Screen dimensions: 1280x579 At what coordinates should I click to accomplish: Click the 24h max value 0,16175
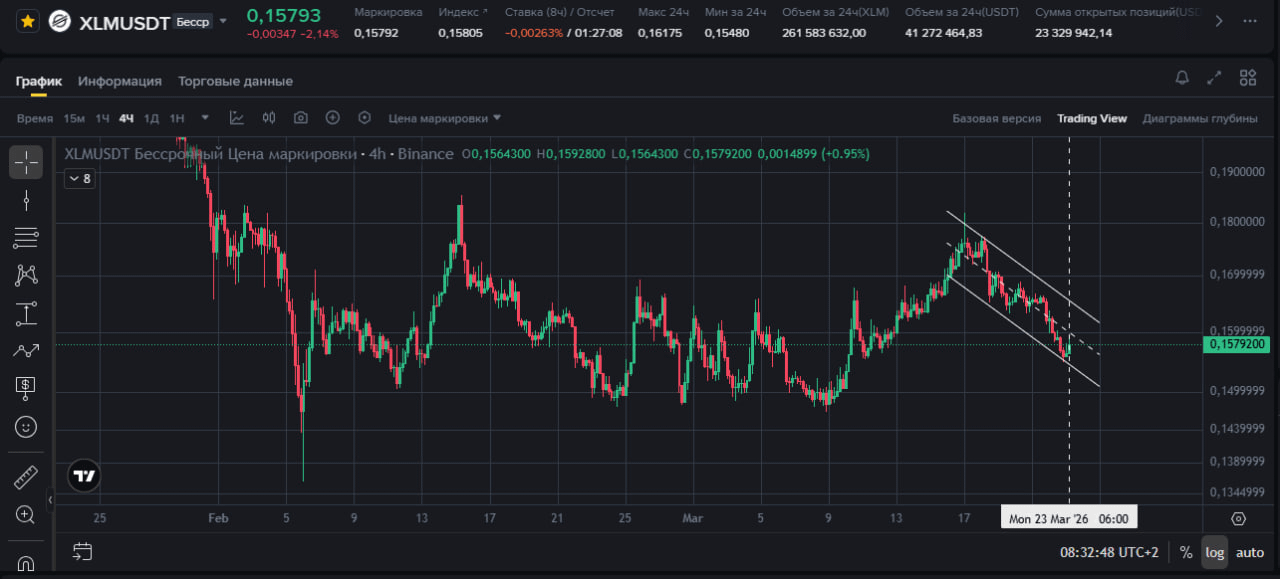[659, 33]
